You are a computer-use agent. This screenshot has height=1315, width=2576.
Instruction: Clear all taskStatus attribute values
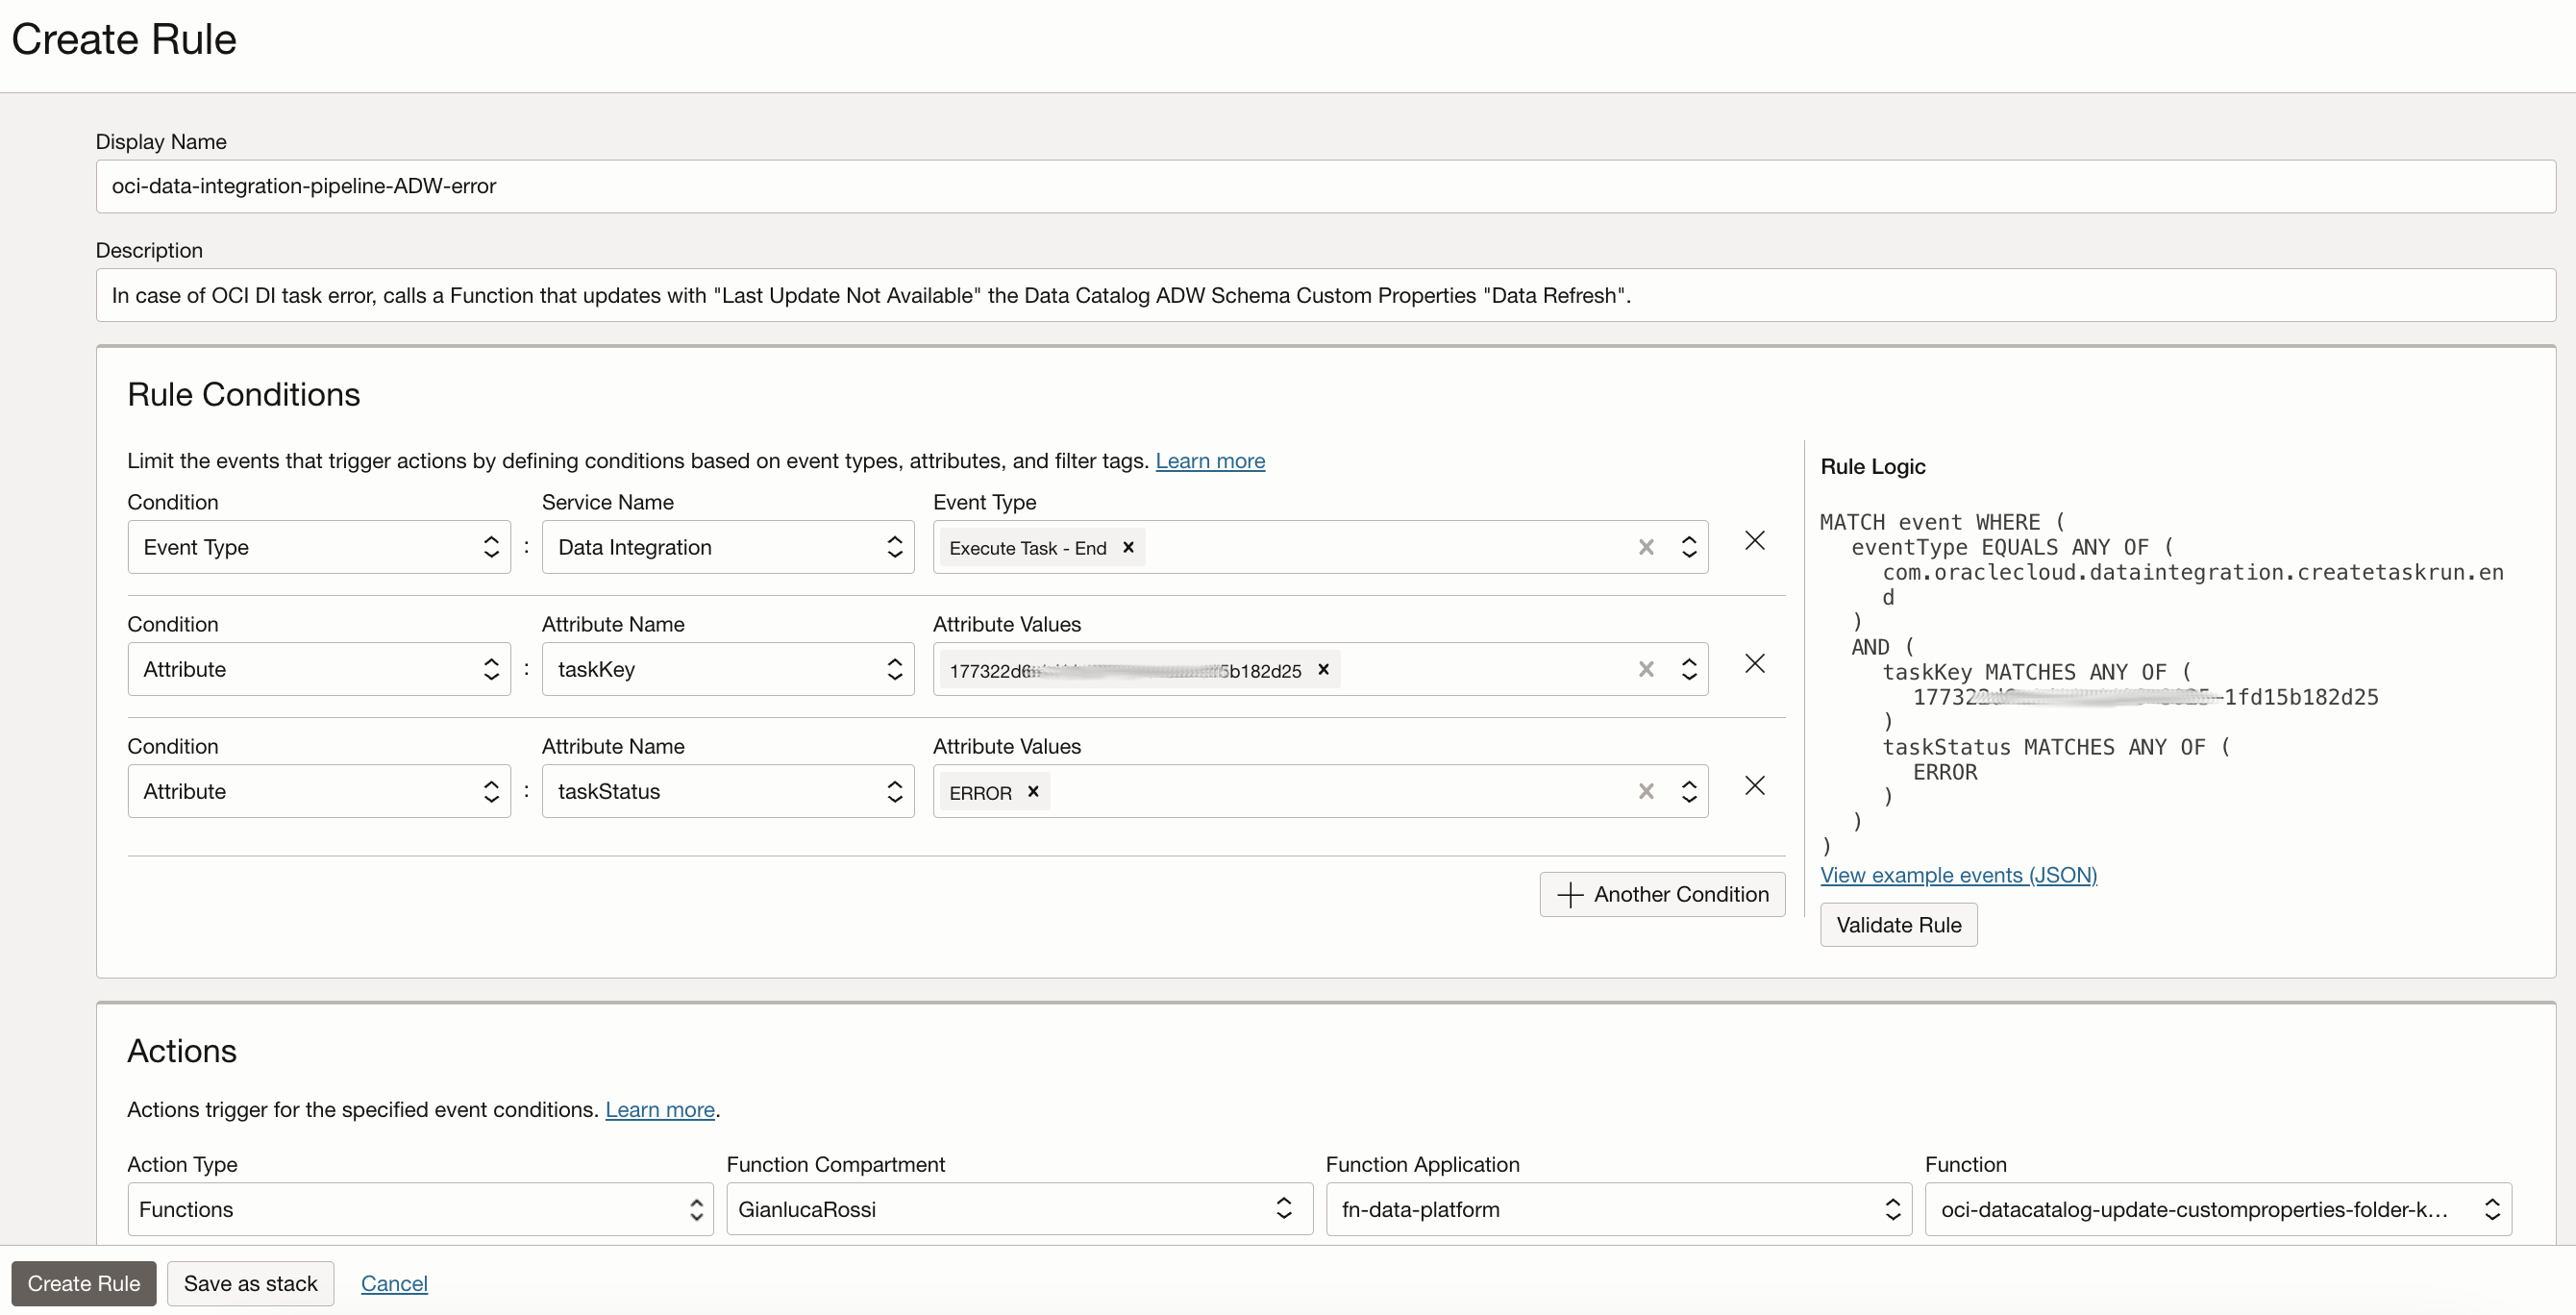tap(1646, 791)
